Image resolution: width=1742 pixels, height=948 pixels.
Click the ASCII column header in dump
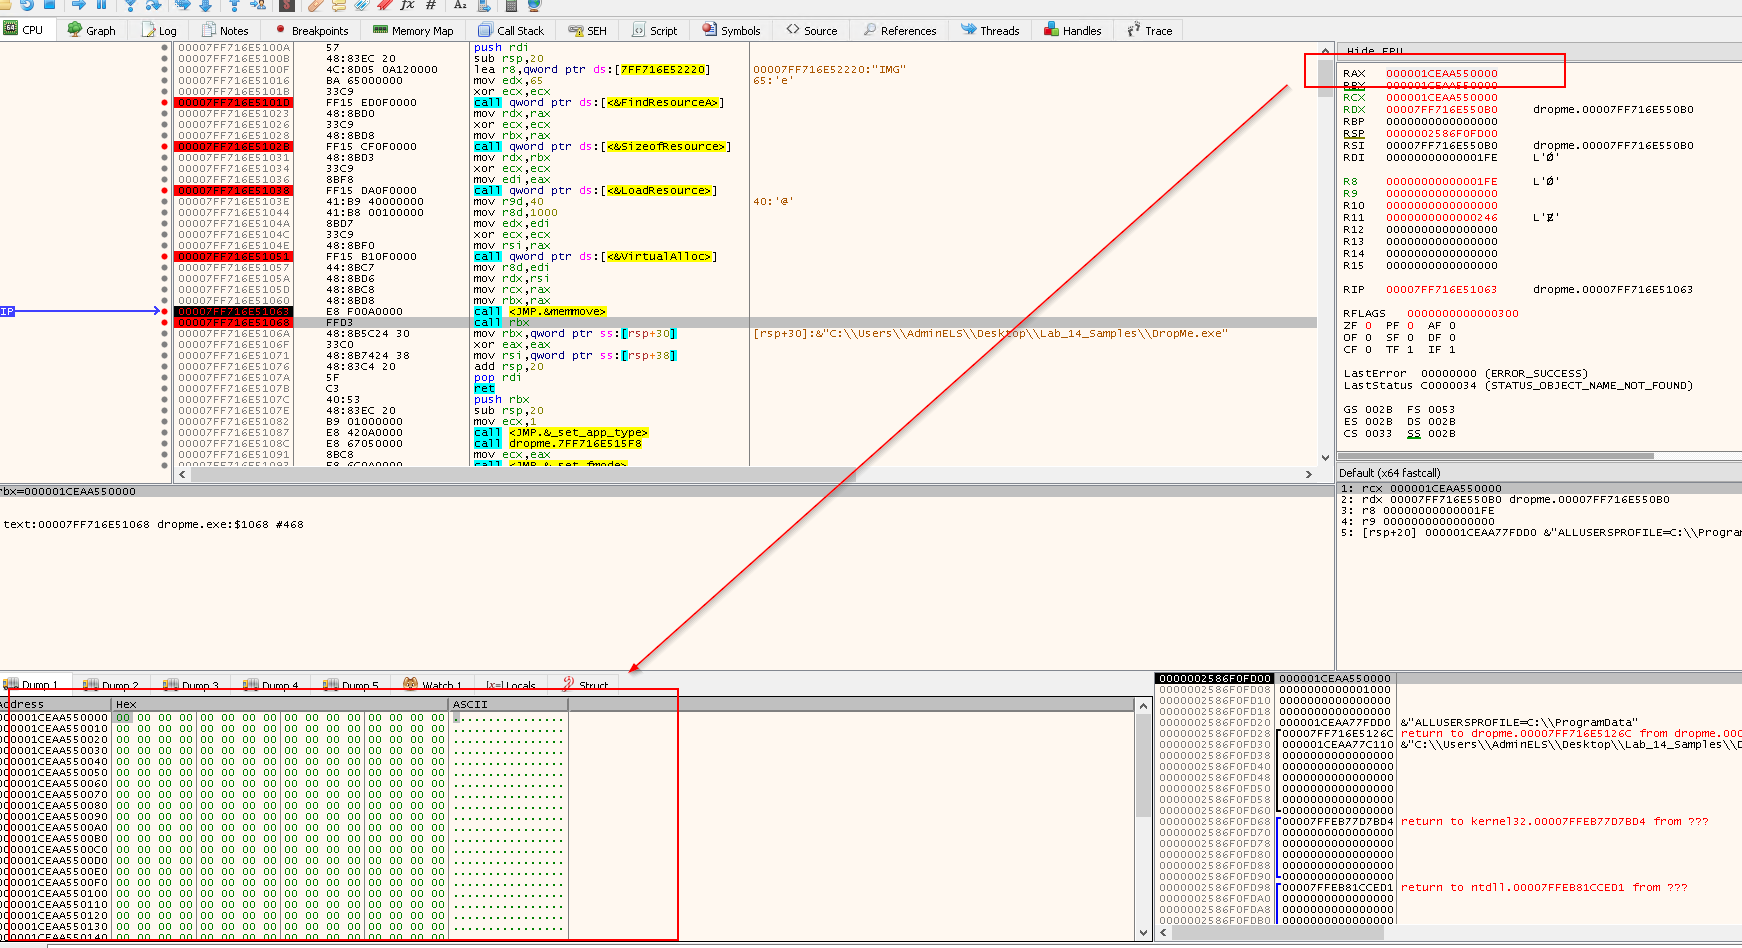[x=508, y=704]
